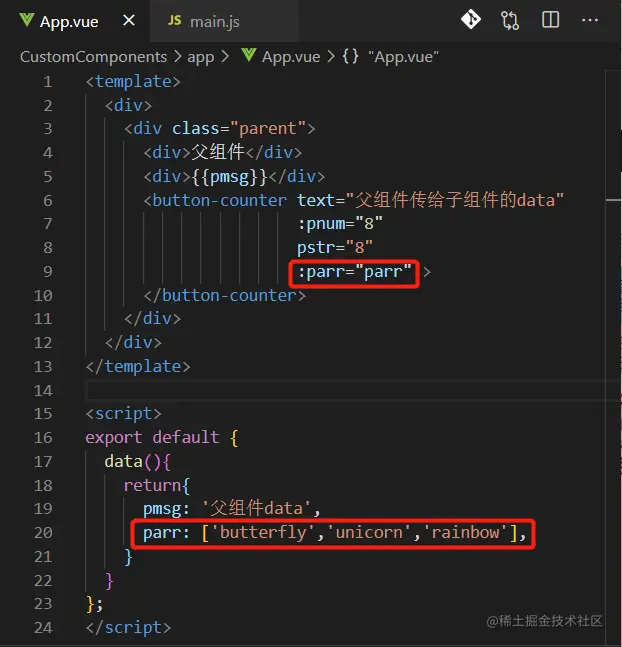Click the text="父组件传给子组件的data" attribute
Viewport: 622px width, 647px height.
tap(430, 200)
